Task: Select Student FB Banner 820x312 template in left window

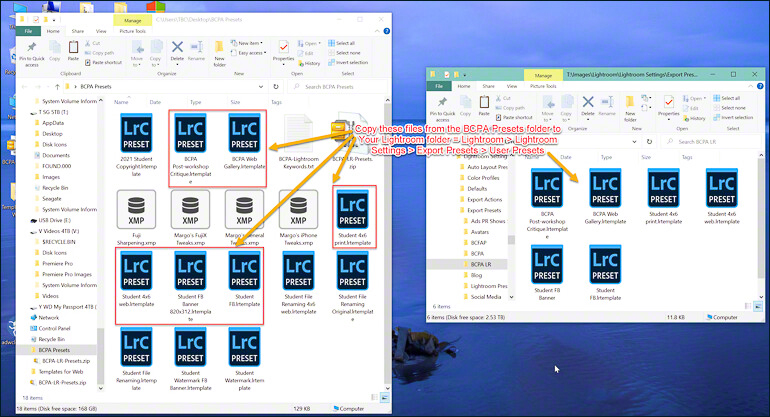Action: click(x=191, y=286)
